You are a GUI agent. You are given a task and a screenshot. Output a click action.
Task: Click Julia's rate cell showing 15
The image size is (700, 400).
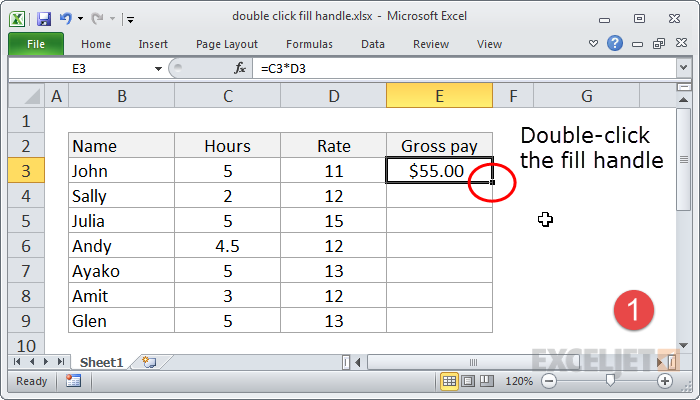click(333, 221)
